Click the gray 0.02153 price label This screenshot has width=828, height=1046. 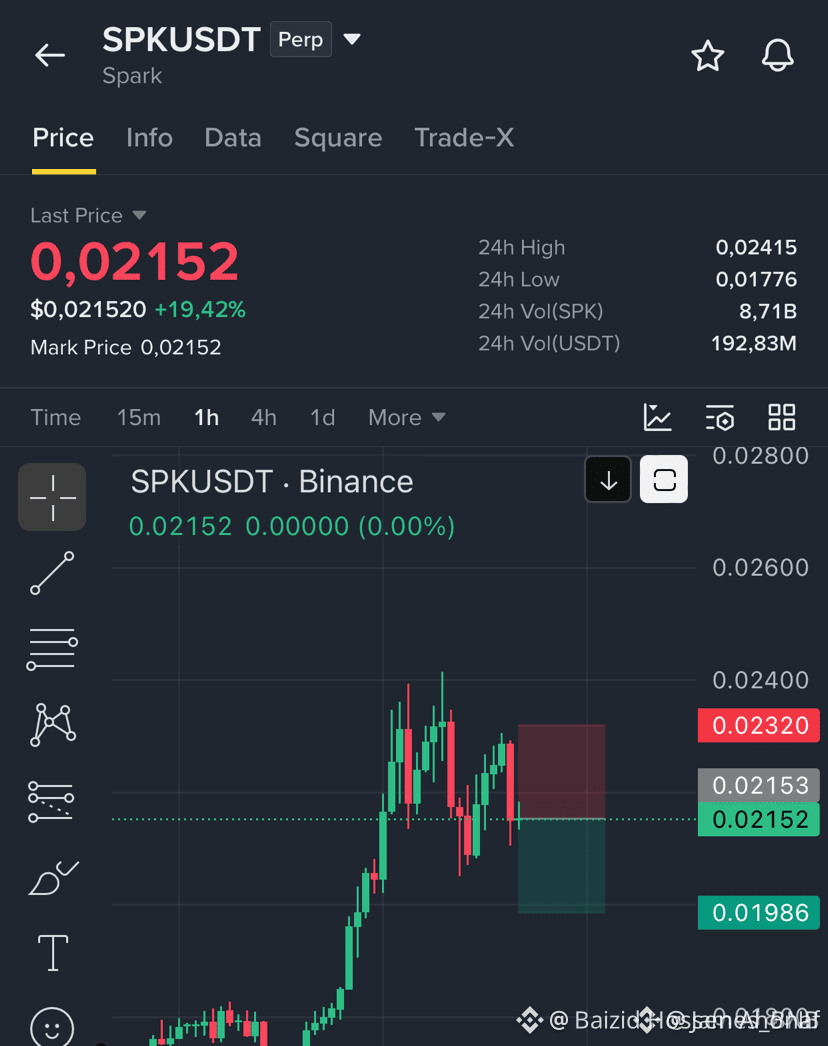759,785
